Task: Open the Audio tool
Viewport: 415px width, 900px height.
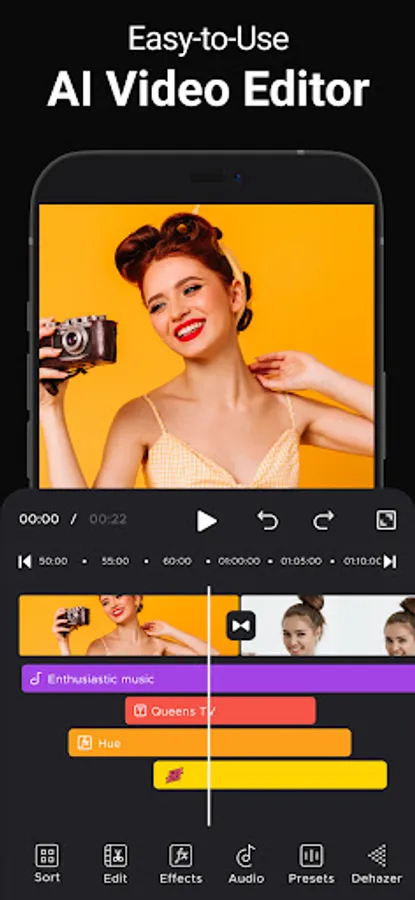Action: pos(246,863)
